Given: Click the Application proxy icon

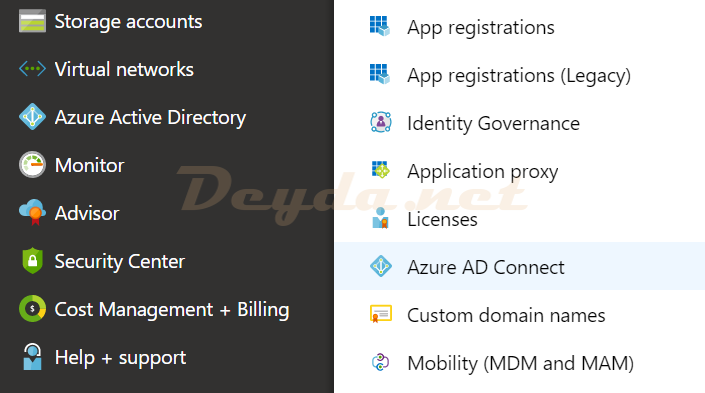Looking at the screenshot, I should 380,170.
